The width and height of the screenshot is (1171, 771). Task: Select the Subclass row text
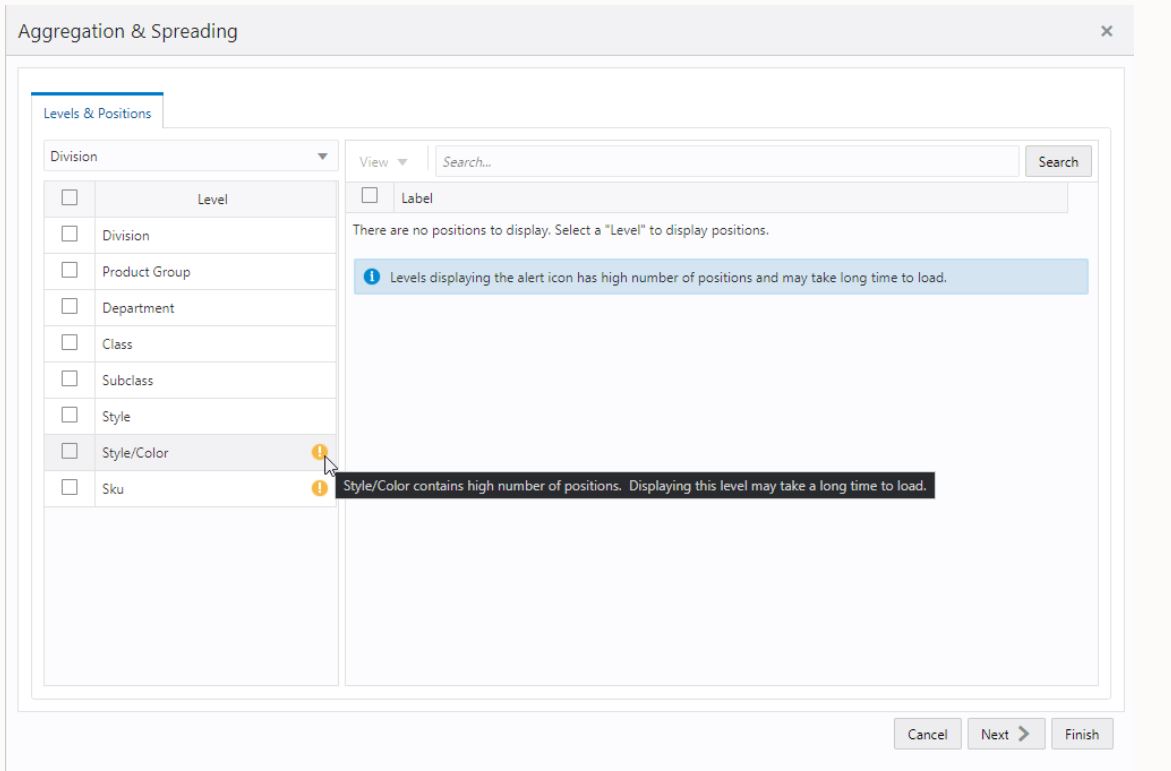[x=128, y=380]
